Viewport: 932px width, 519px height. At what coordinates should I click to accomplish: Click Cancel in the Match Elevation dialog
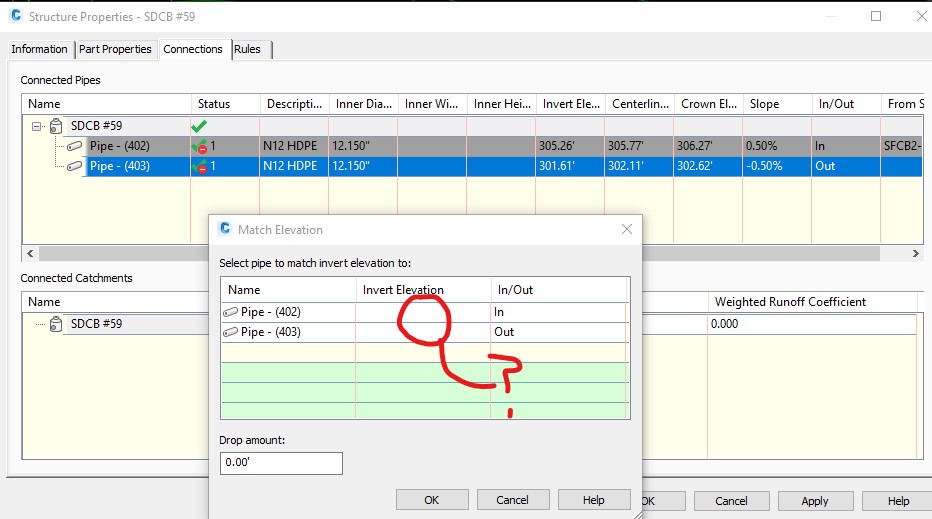point(512,500)
